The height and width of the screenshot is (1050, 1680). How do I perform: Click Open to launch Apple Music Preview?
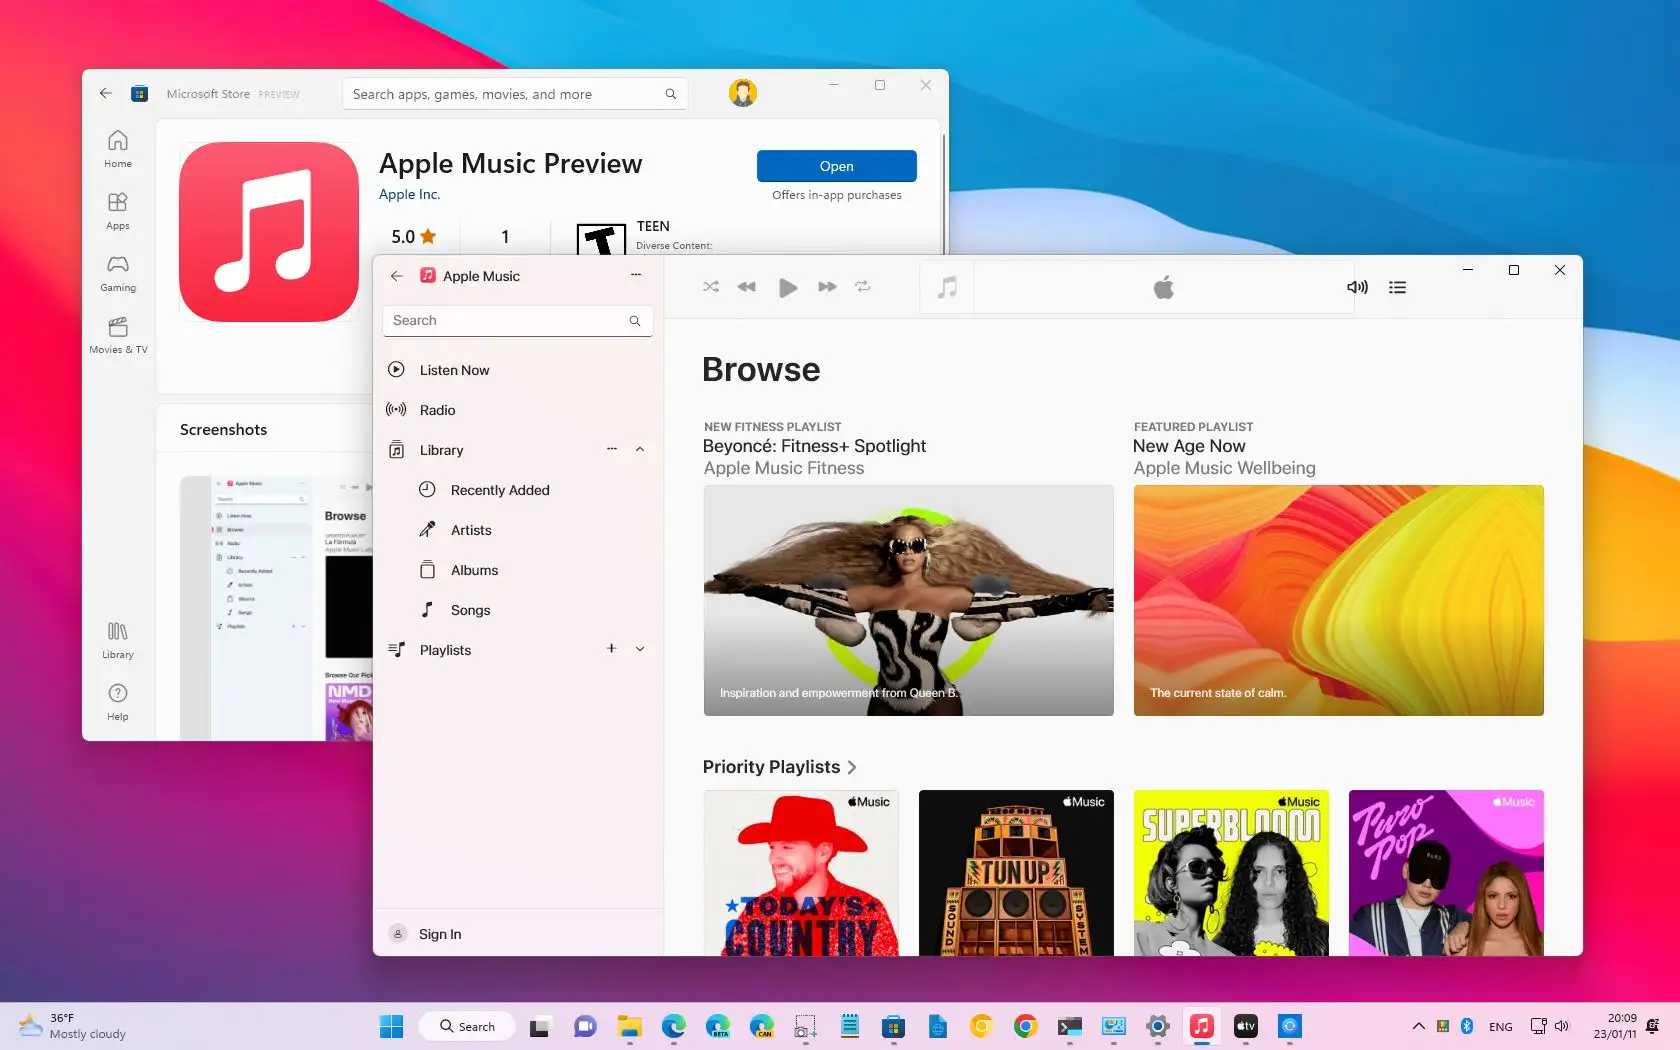coord(836,166)
